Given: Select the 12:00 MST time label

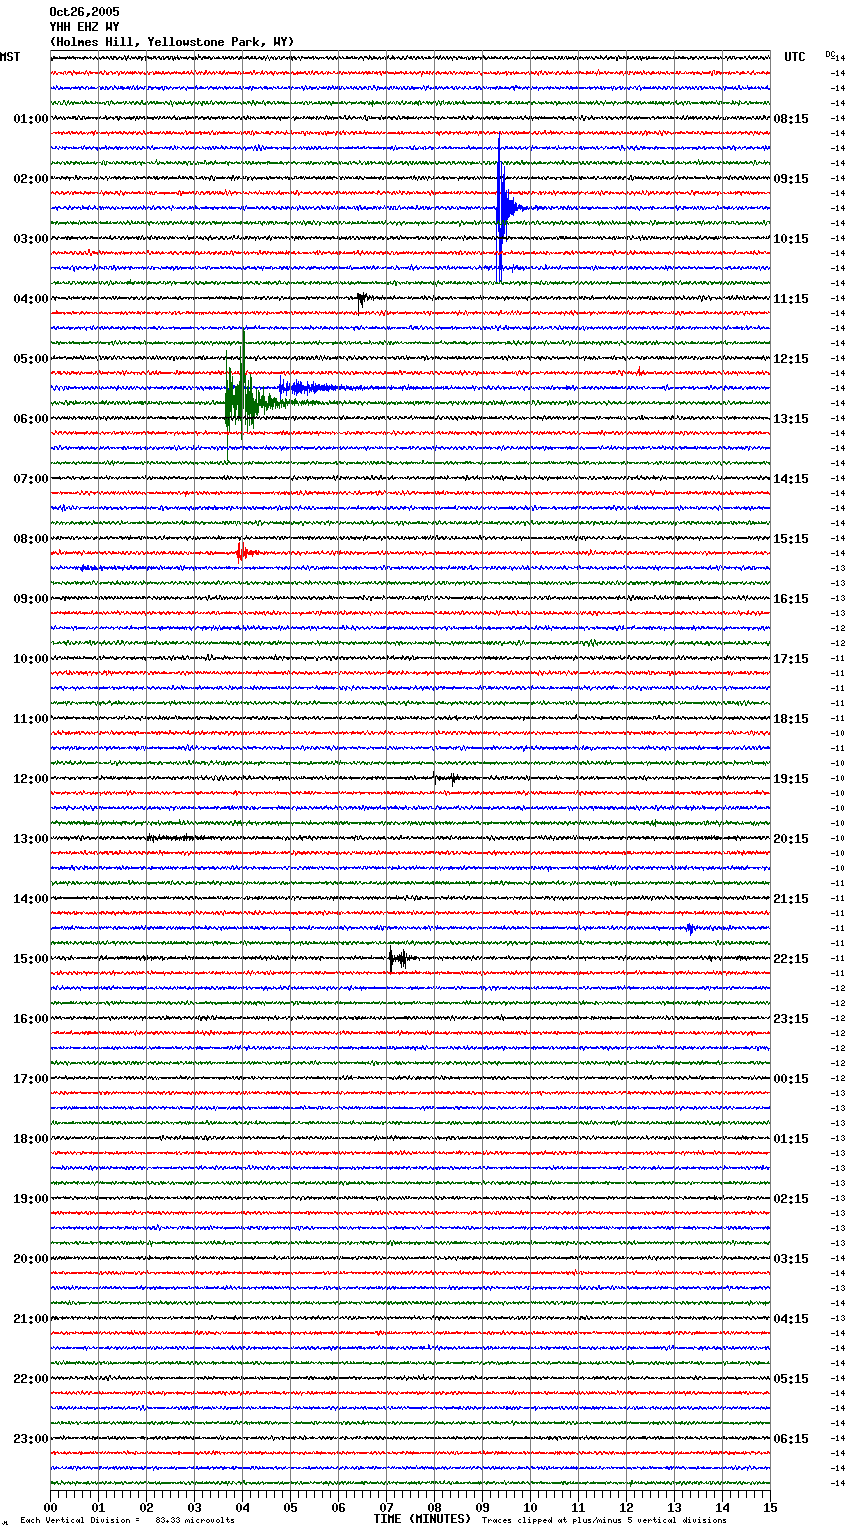Looking at the screenshot, I should coord(30,779).
